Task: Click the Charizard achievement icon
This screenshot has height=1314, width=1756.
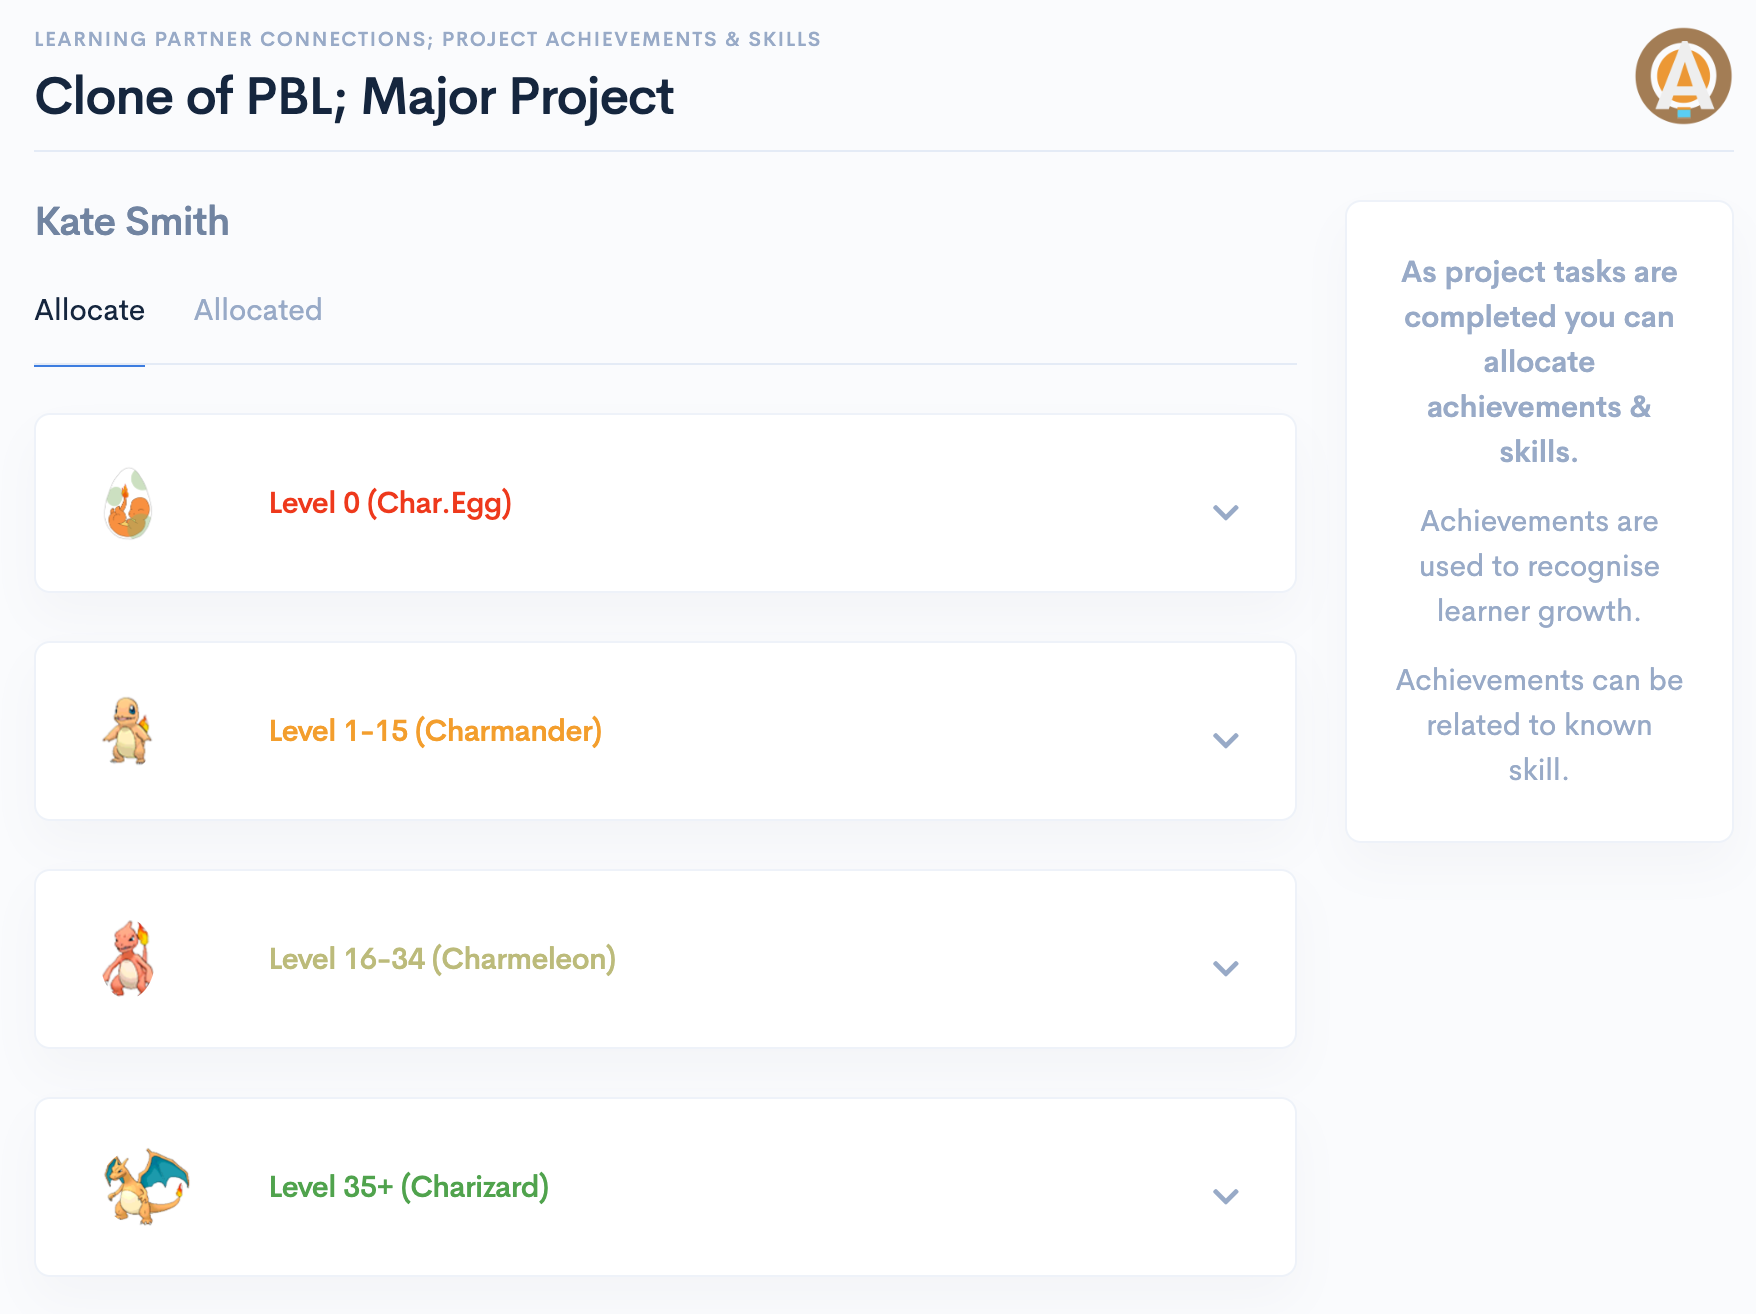Action: 146,1187
